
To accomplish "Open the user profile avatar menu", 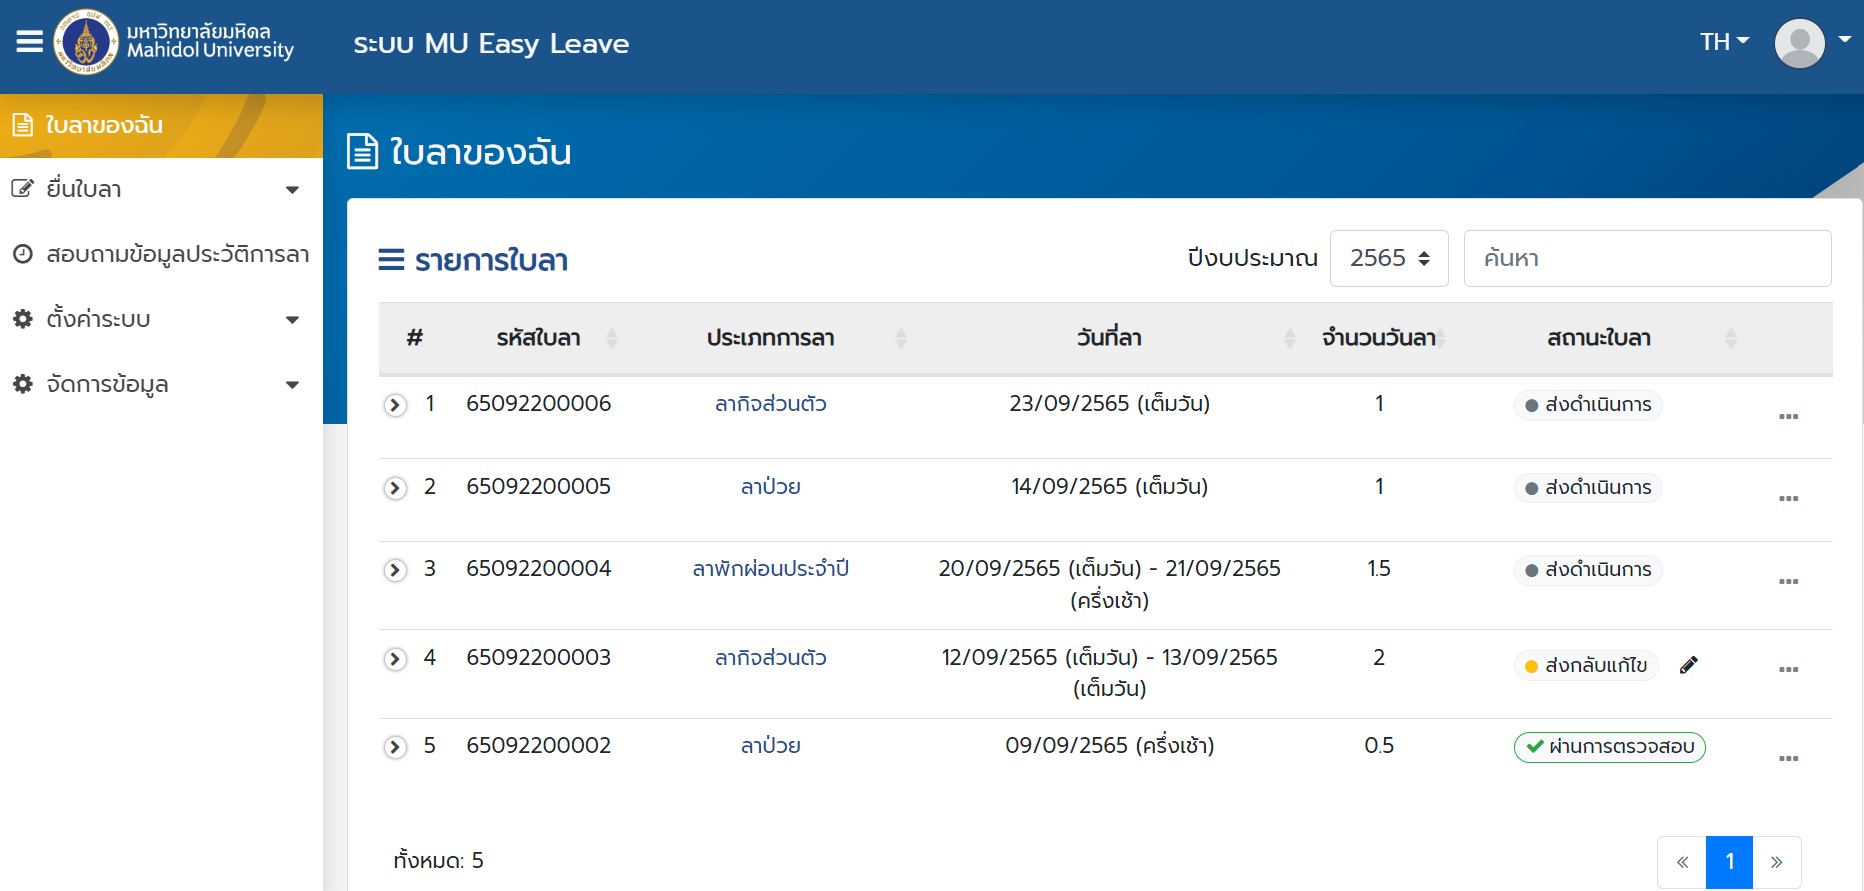I will pyautogui.click(x=1800, y=44).
